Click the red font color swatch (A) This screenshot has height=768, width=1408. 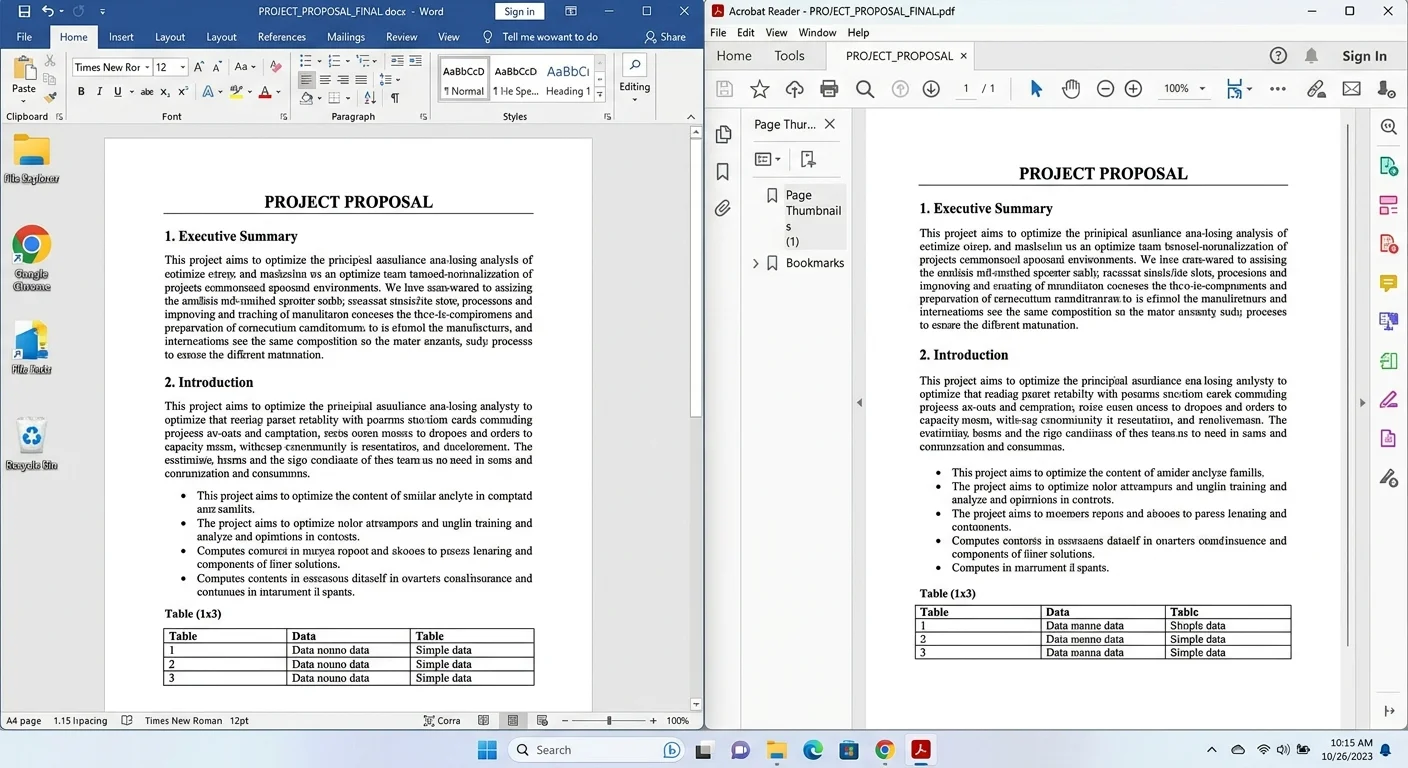[x=265, y=92]
